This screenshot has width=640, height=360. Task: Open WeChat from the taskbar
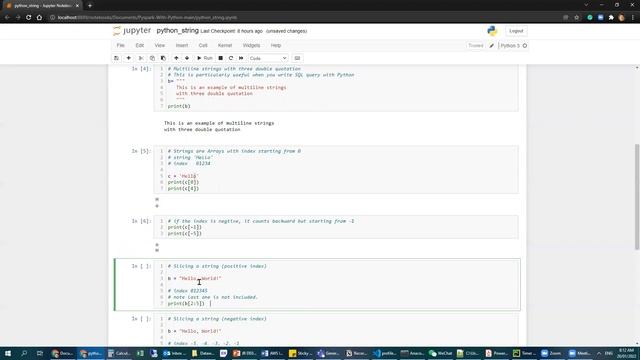[x=440, y=353]
